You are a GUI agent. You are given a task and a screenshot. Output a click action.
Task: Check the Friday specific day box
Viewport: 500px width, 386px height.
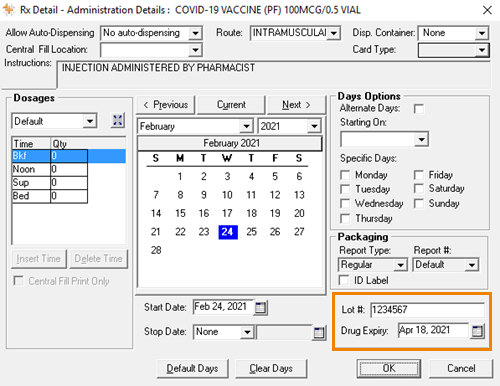[419, 175]
